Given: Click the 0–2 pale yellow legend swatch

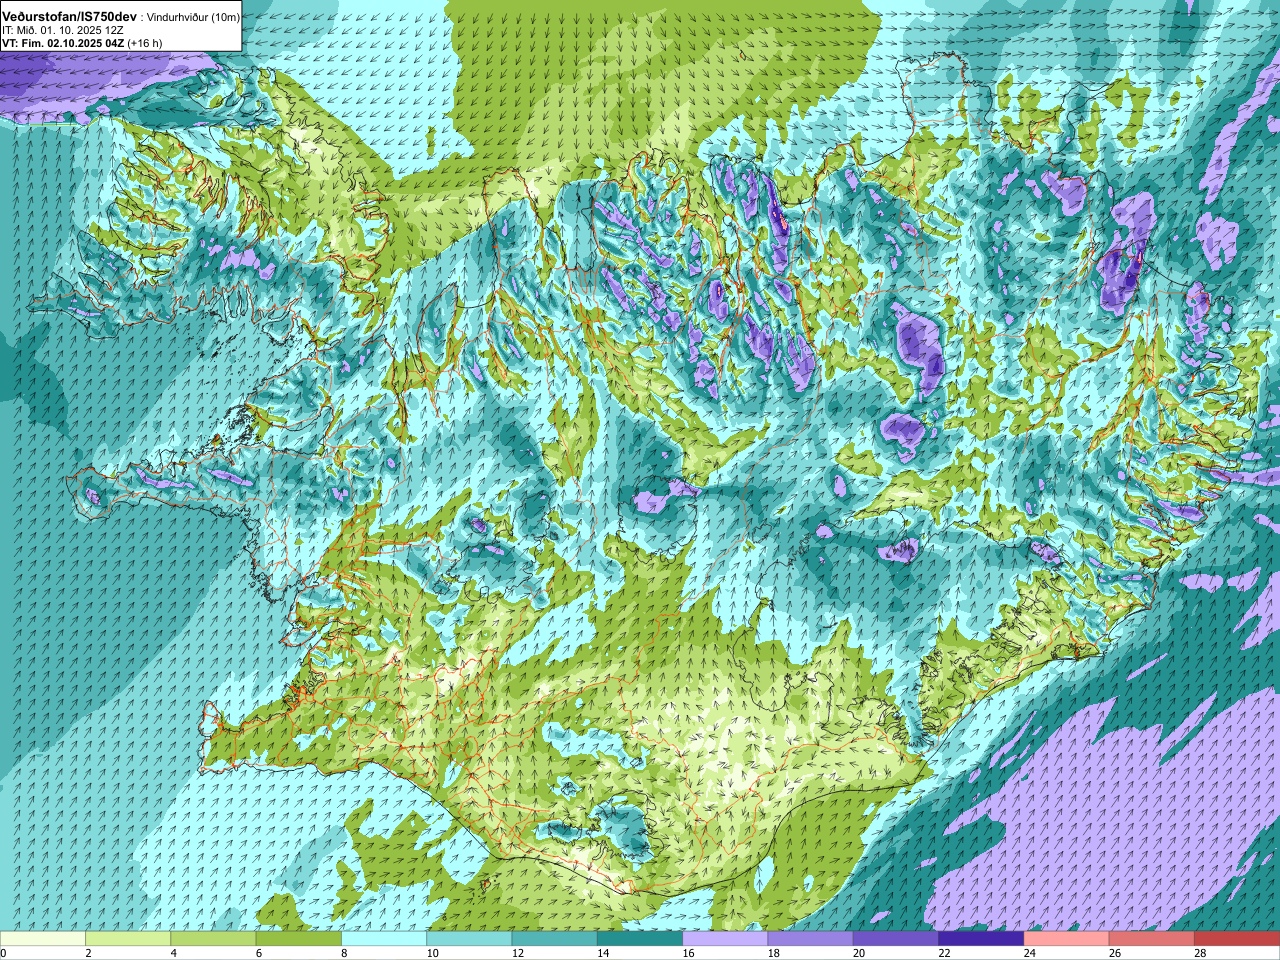Looking at the screenshot, I should point(43,939).
